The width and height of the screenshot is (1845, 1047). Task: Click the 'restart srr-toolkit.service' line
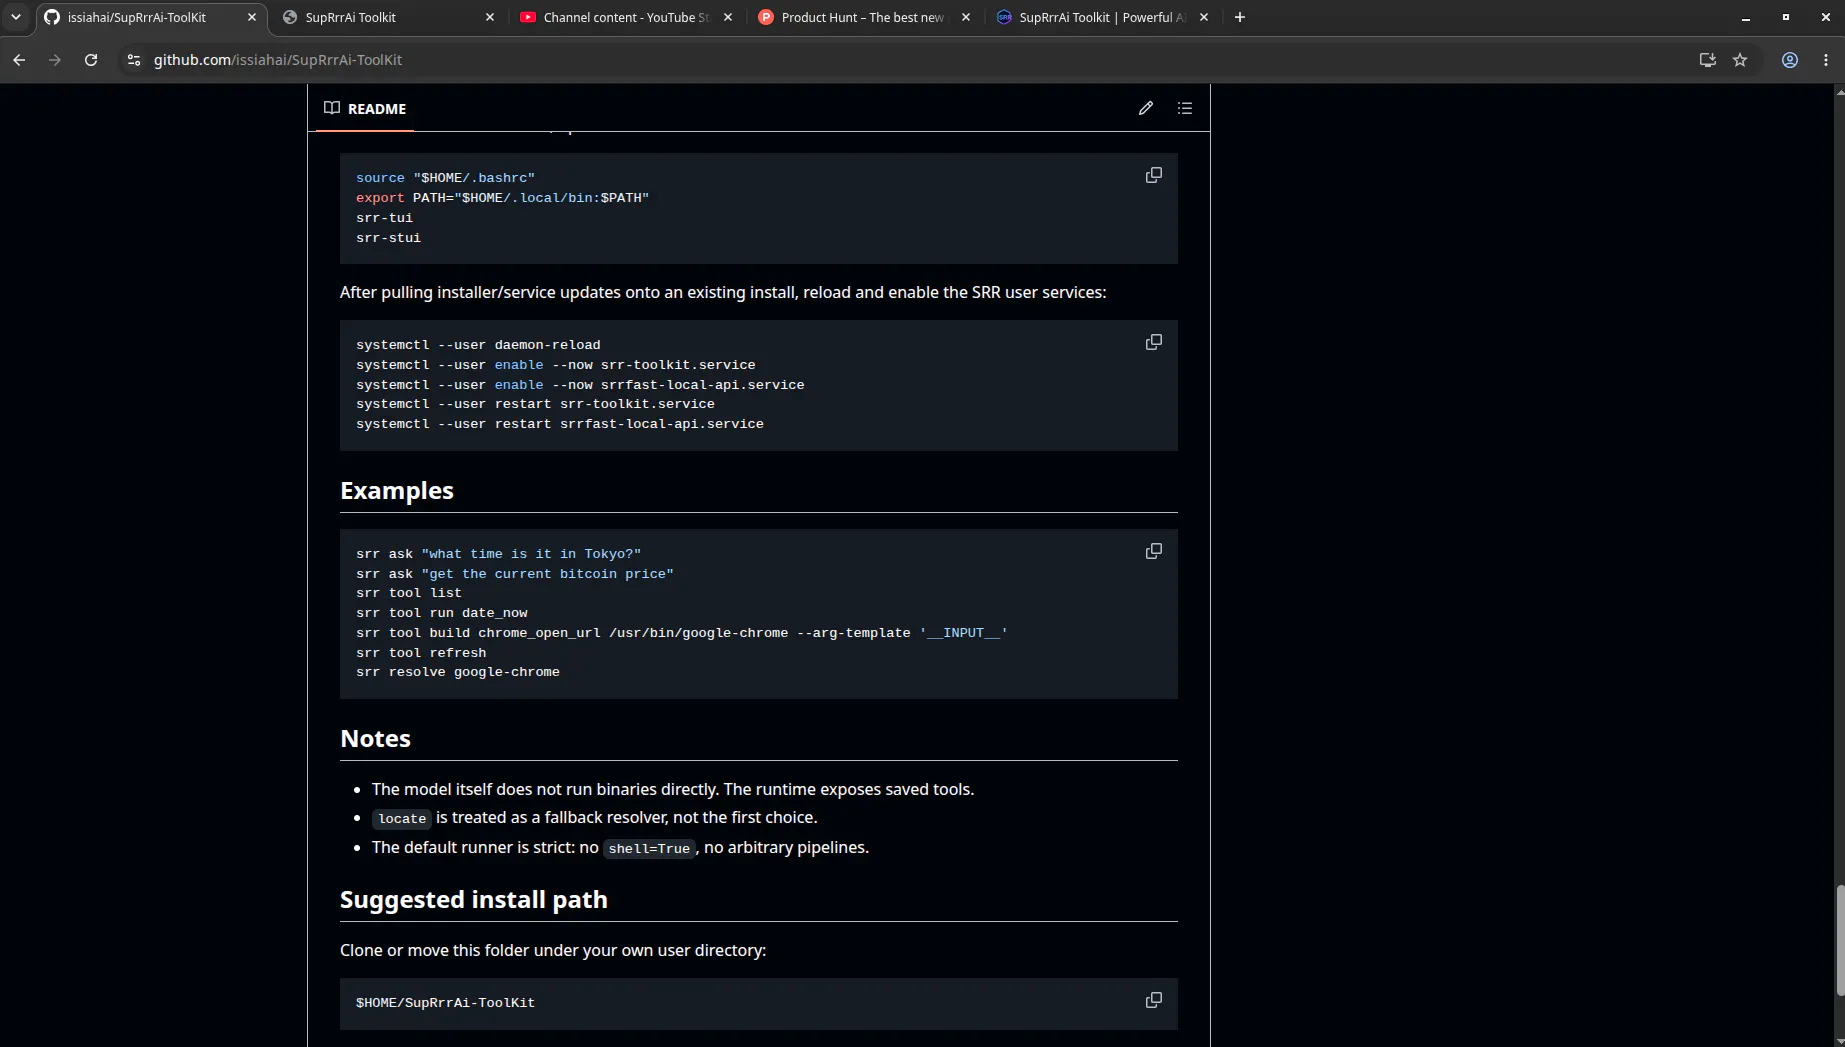(535, 404)
